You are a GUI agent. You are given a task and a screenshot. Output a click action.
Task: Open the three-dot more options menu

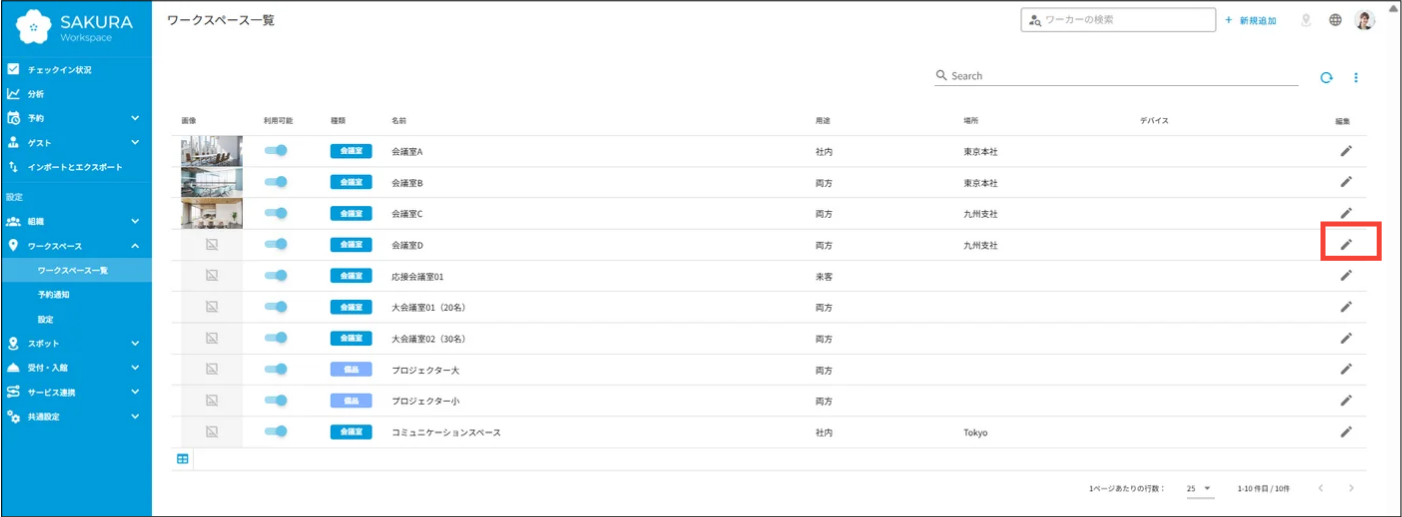[x=1356, y=77]
